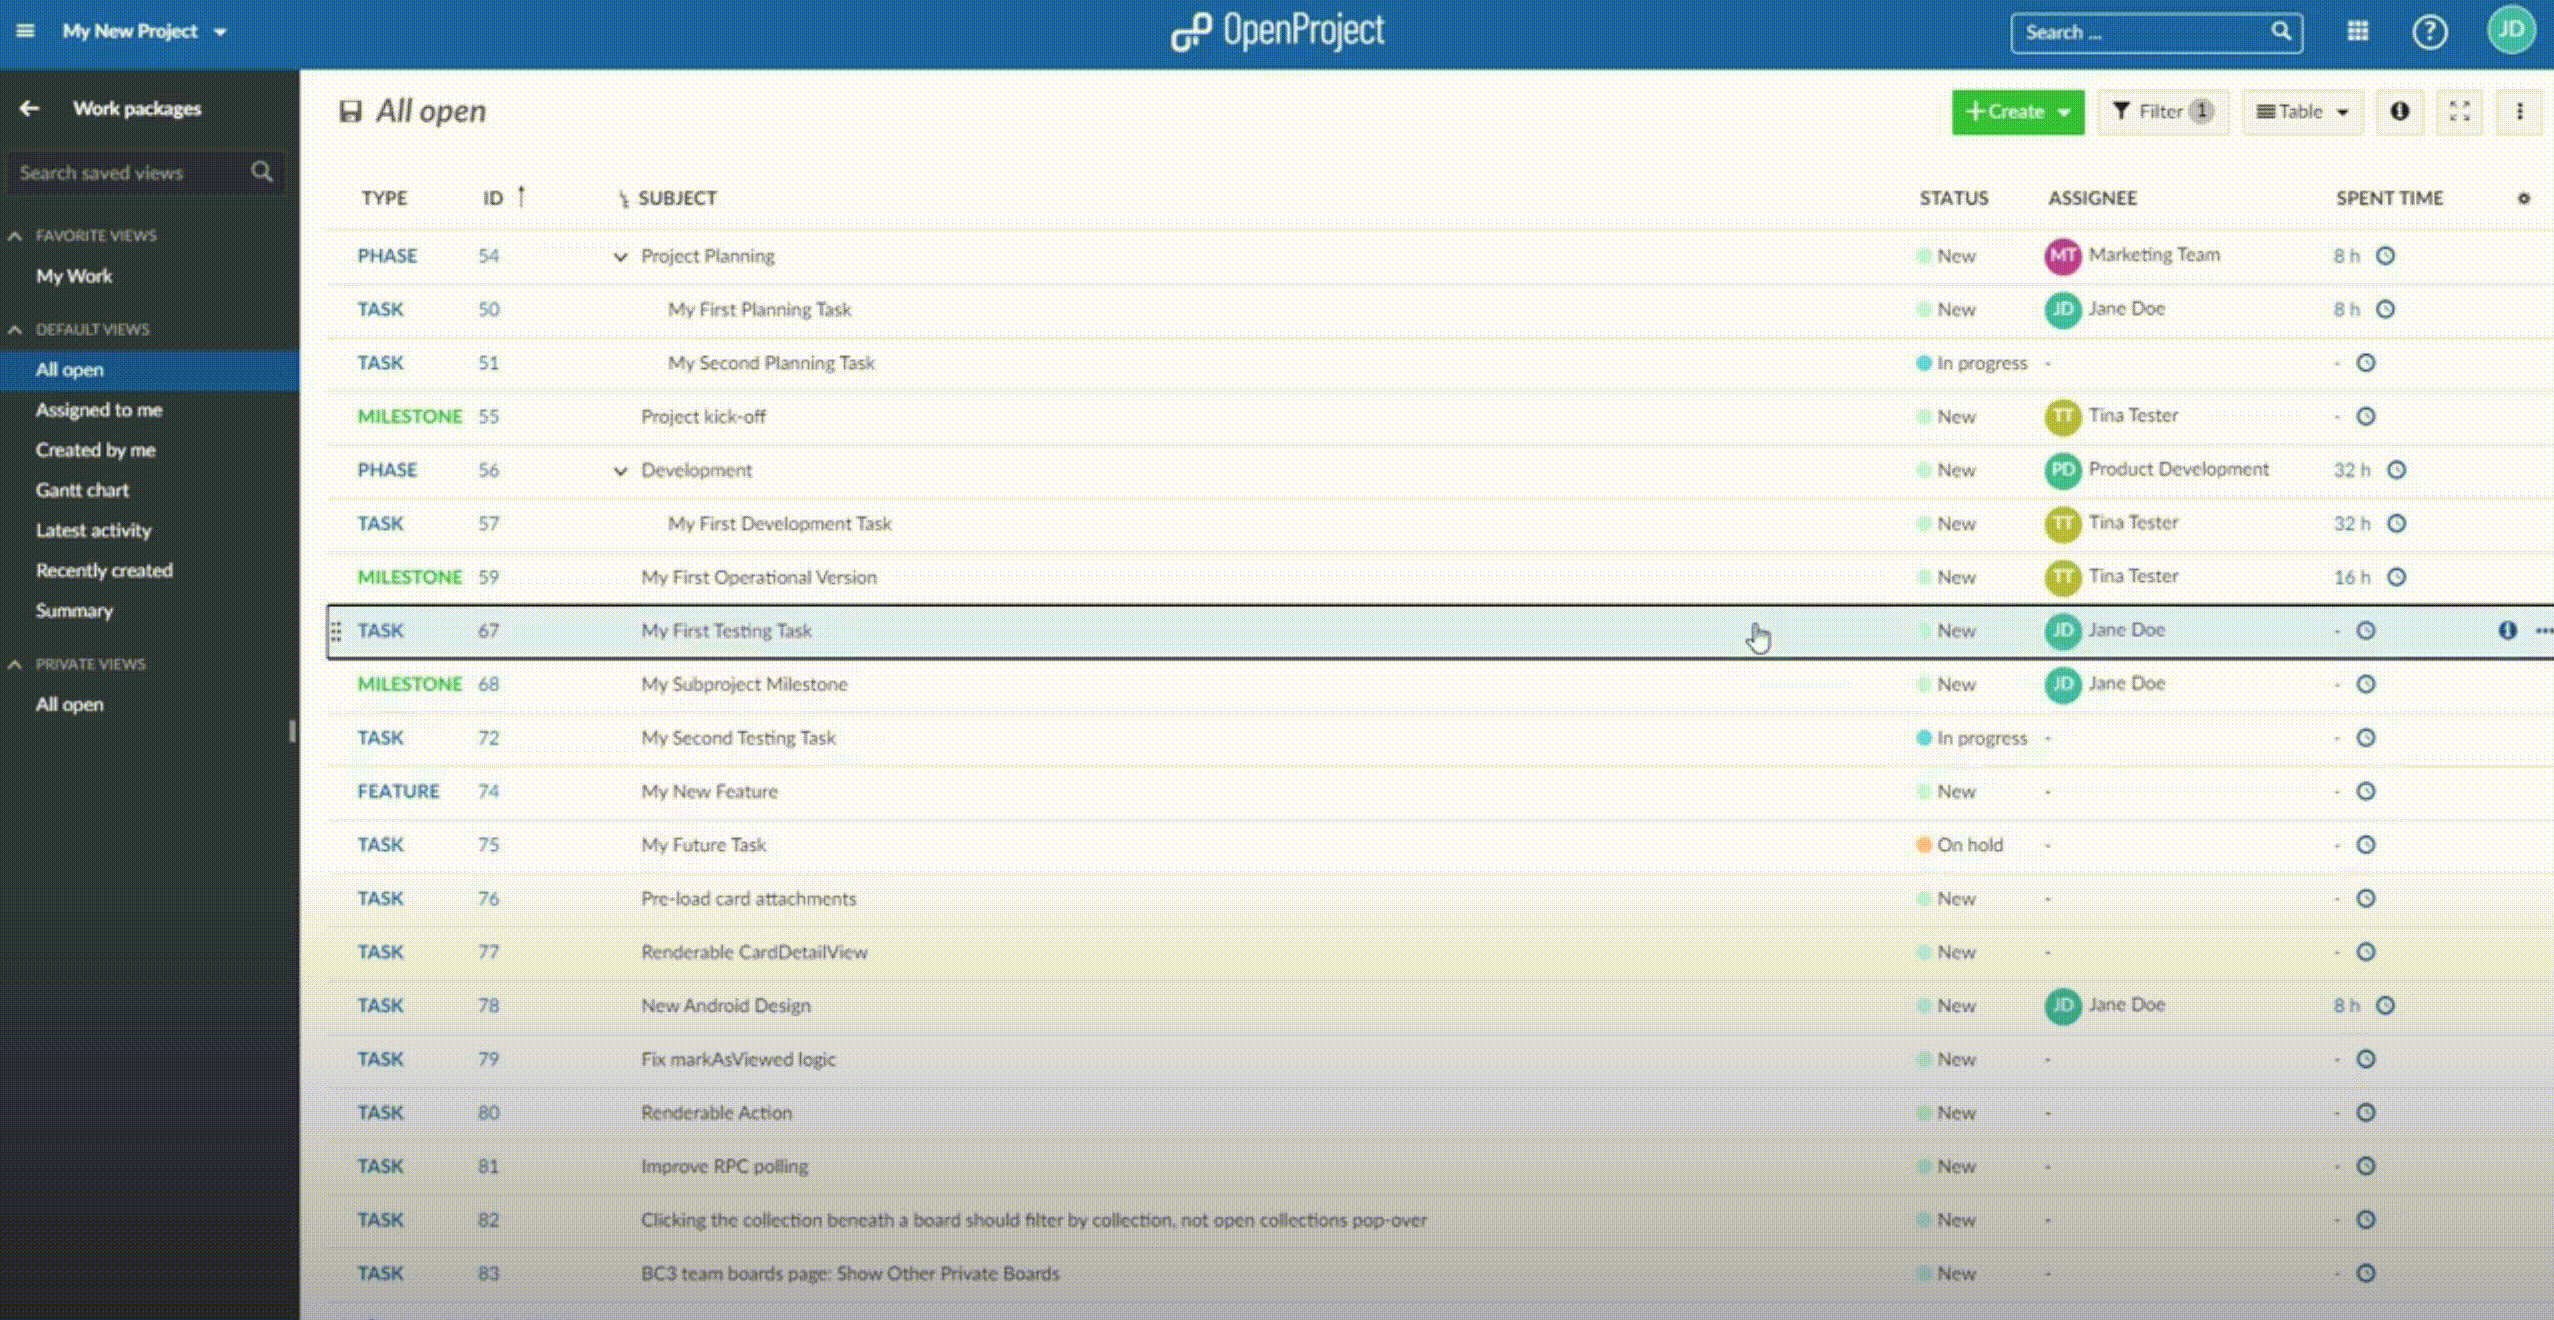Click the back arrow beside Work packages
2554x1320 pixels.
29,108
